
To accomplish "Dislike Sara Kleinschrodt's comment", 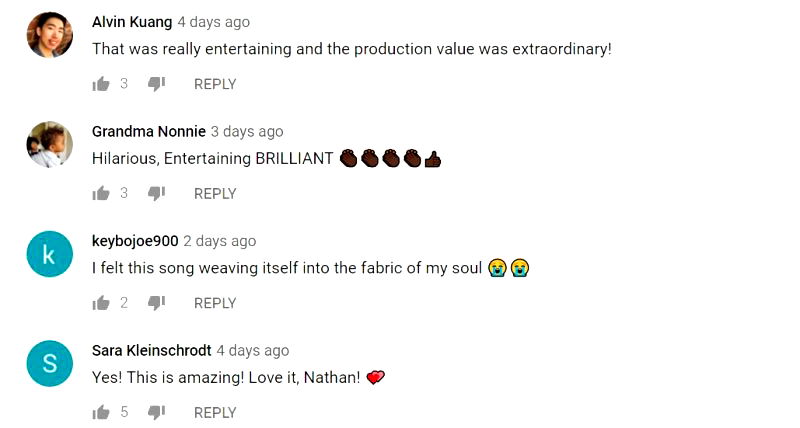I will [156, 412].
